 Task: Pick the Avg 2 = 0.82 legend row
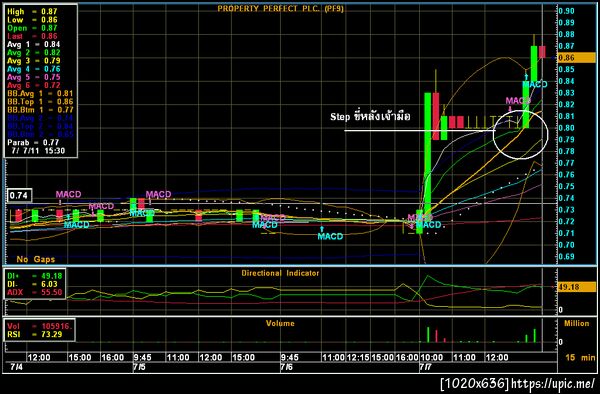34,52
